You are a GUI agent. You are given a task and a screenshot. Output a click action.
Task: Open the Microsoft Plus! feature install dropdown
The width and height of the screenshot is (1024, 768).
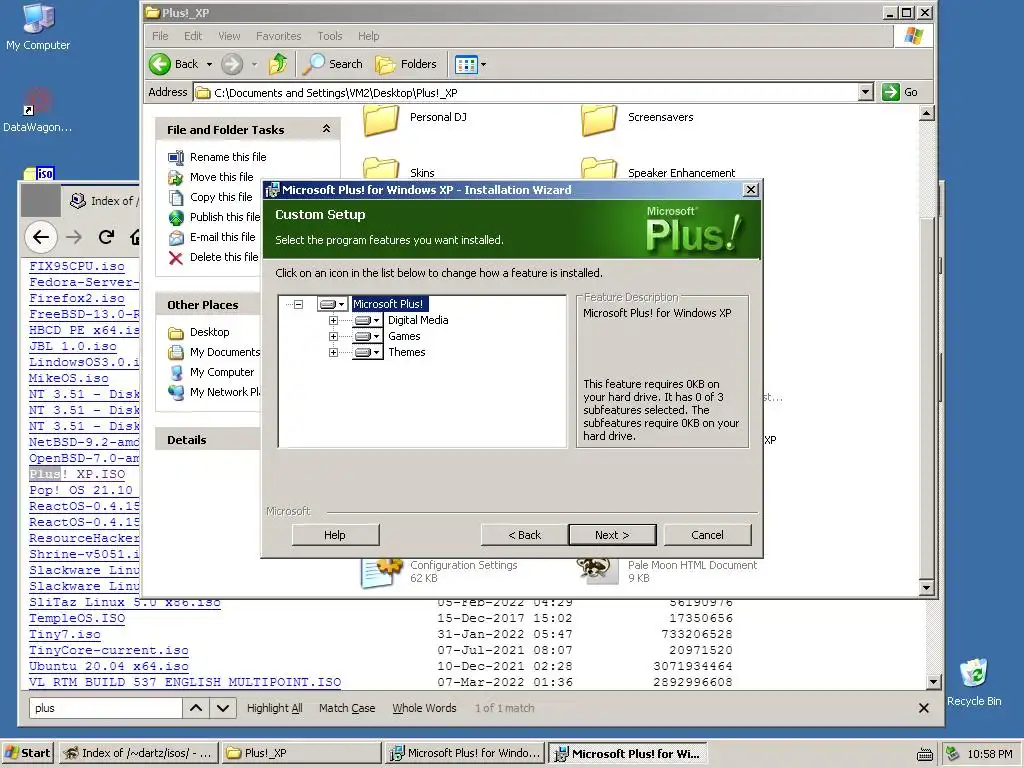(x=332, y=304)
